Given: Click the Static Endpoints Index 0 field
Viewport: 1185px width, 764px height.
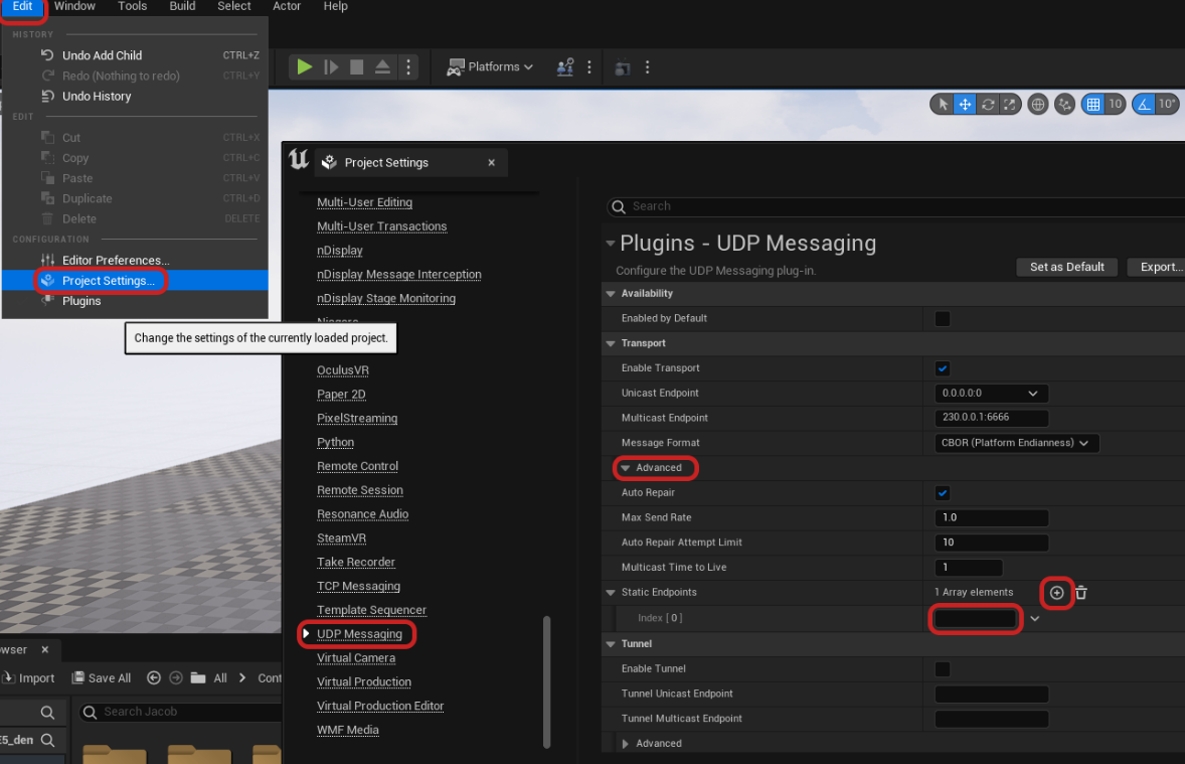Looking at the screenshot, I should pyautogui.click(x=975, y=619).
